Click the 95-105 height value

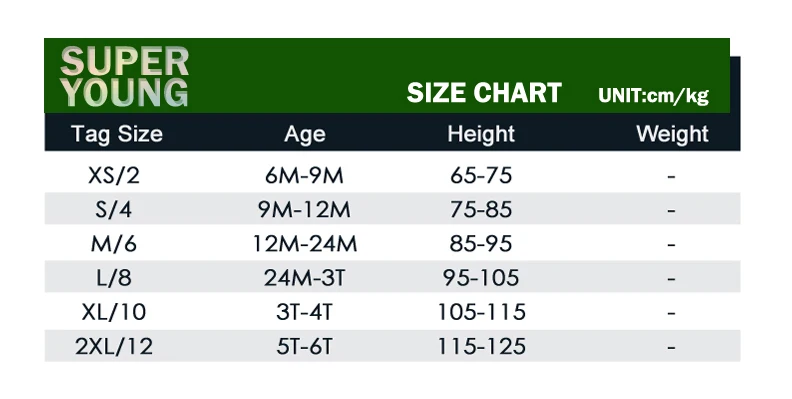481,278
